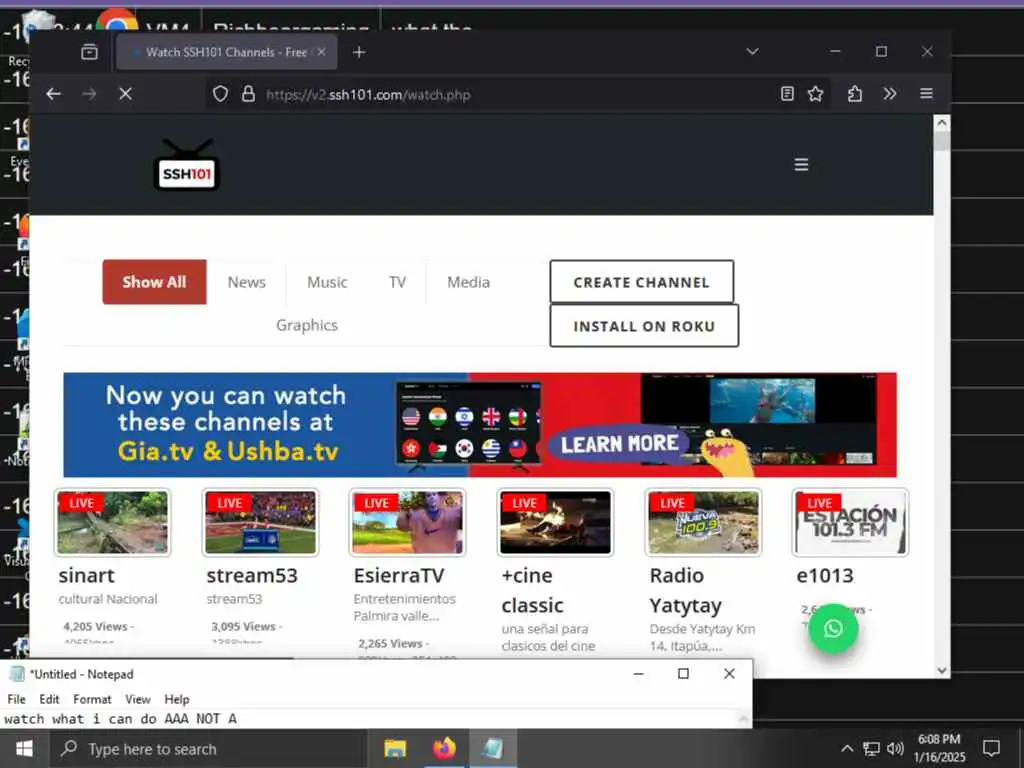1024x768 pixels.
Task: Bookmark this page with the star icon
Action: coord(815,94)
